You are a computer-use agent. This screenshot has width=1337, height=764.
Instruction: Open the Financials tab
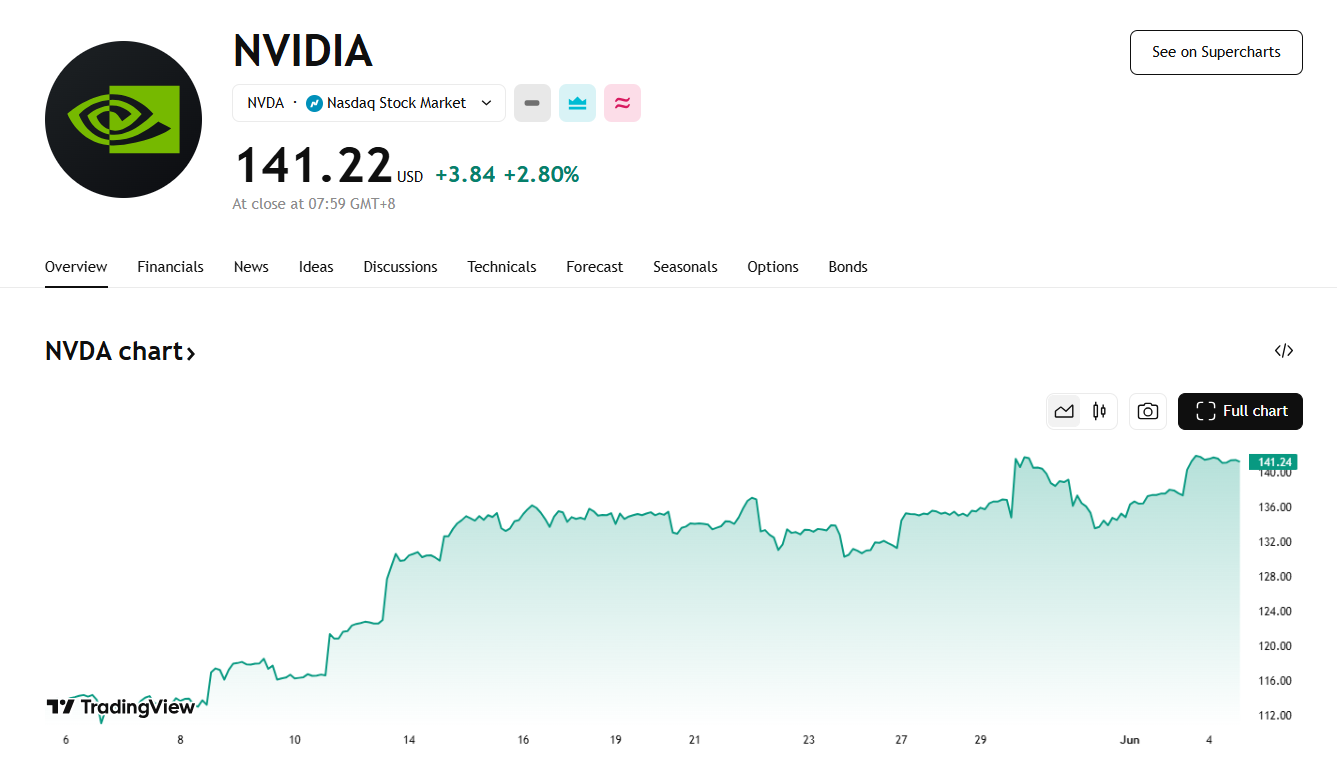coord(170,267)
